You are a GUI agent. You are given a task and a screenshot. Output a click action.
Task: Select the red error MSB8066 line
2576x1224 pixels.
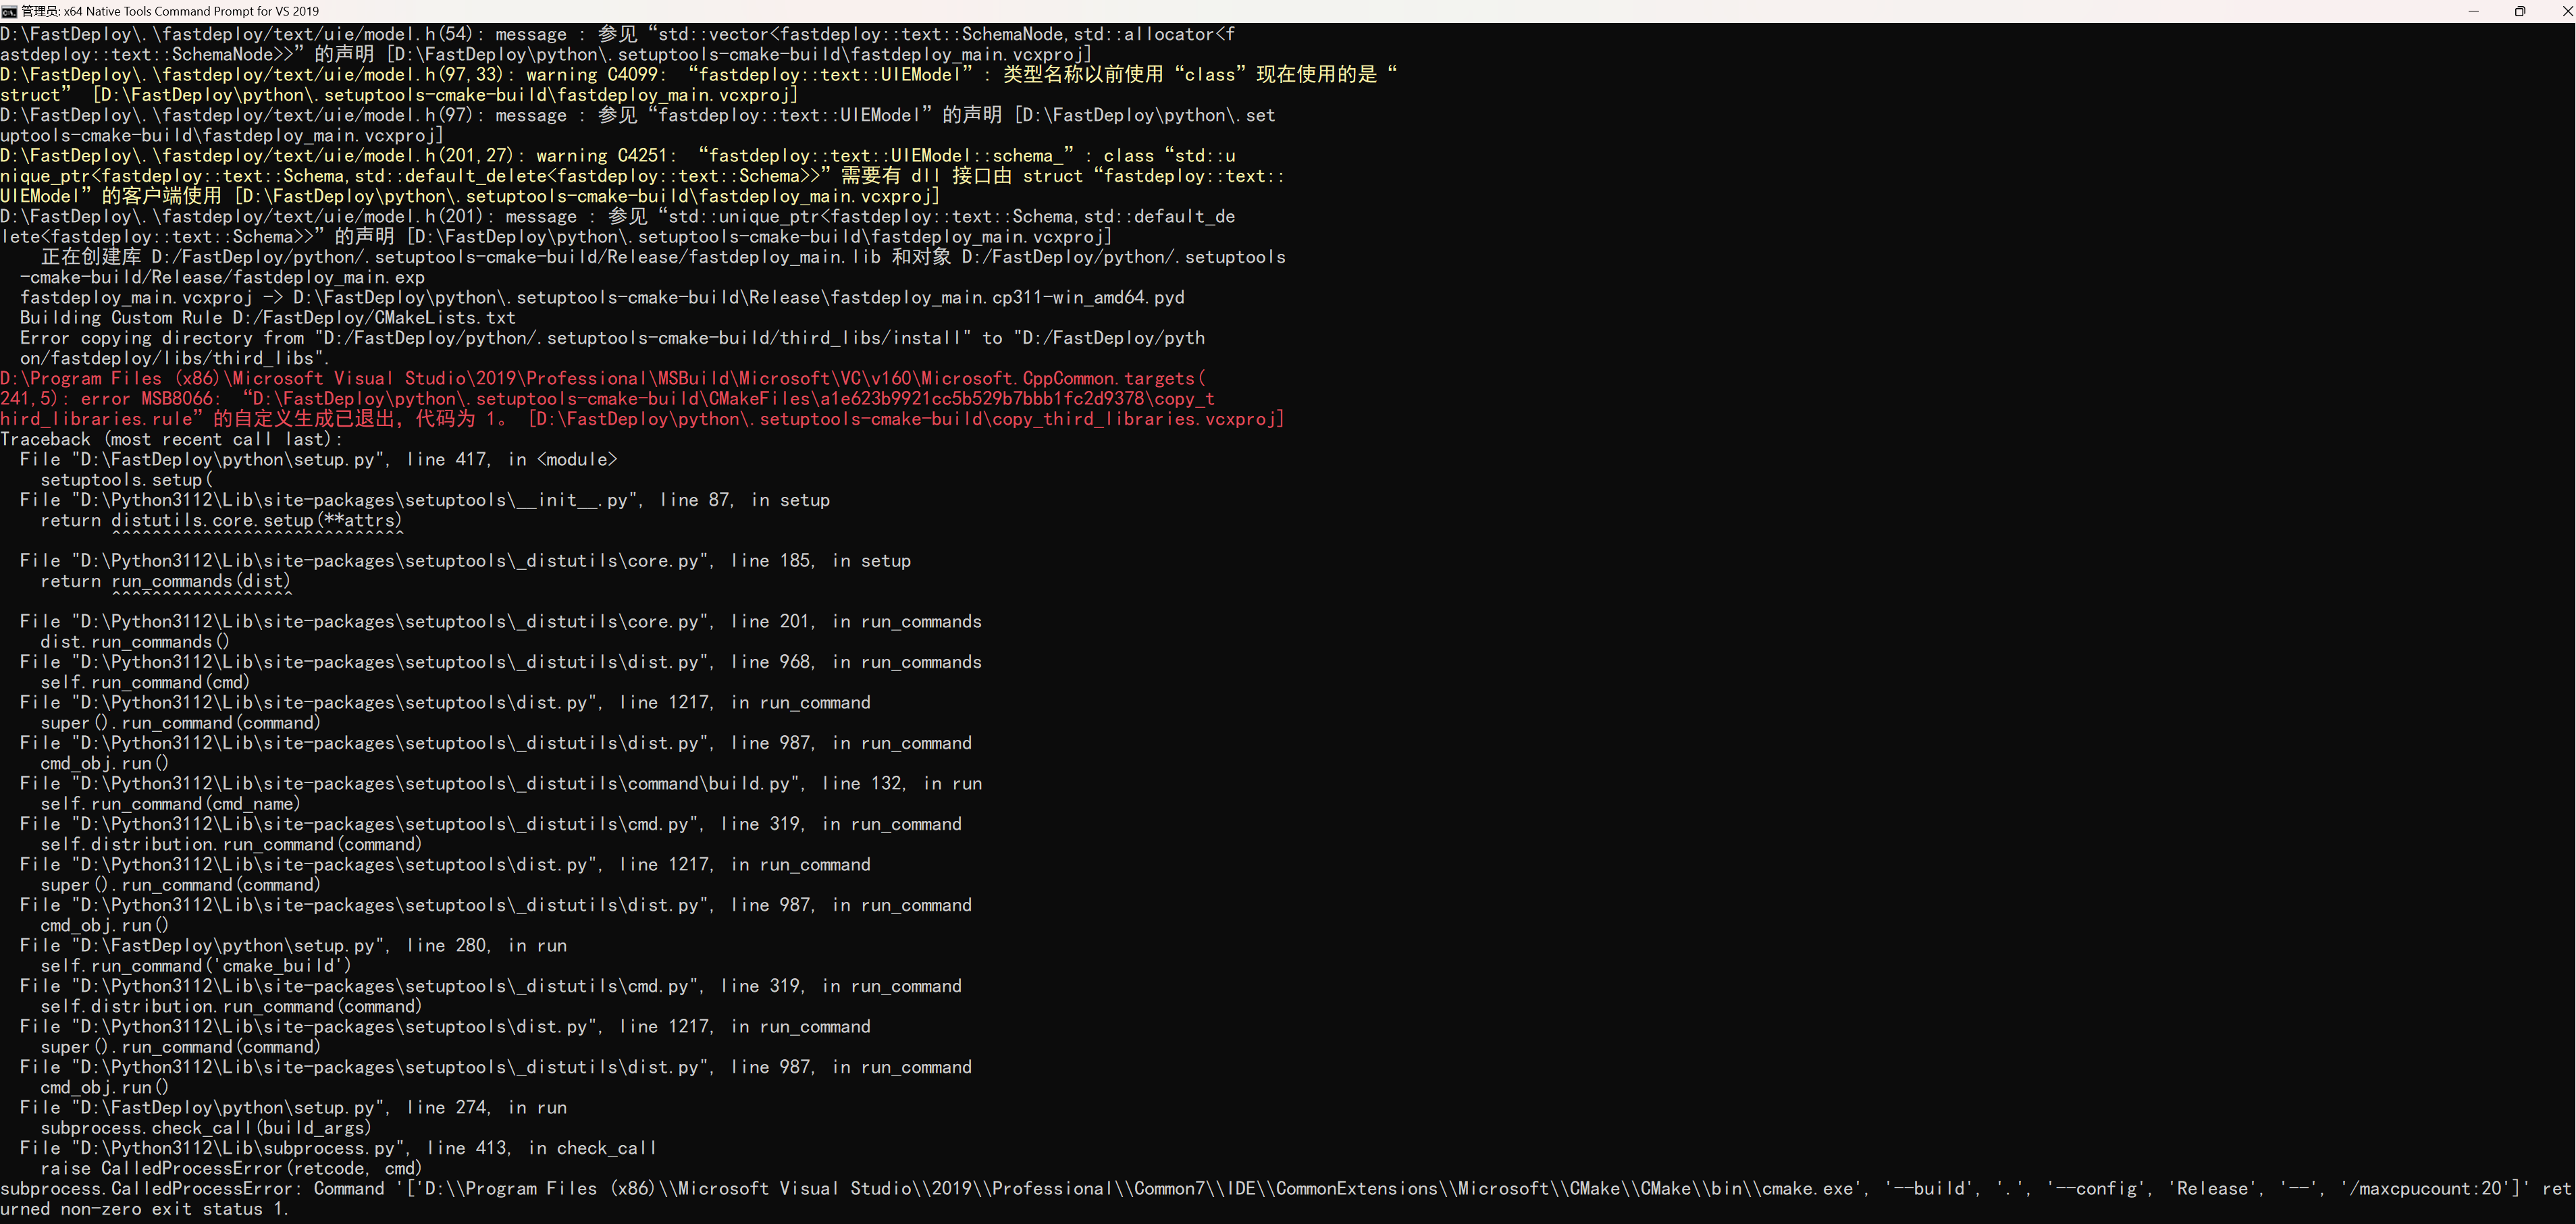(x=400, y=398)
